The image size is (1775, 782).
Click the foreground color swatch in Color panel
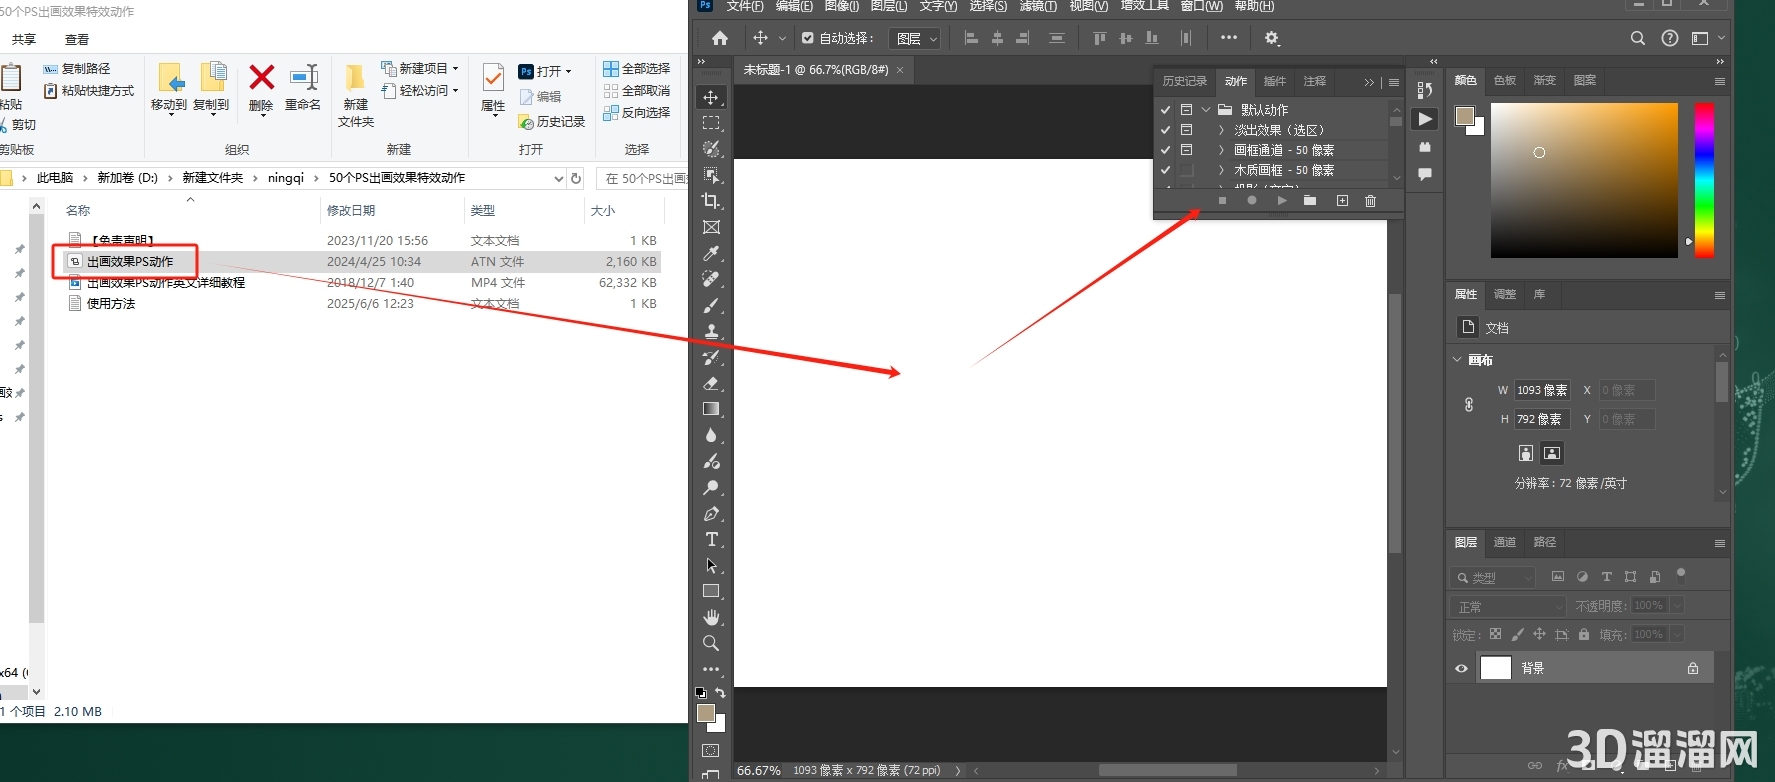1465,116
